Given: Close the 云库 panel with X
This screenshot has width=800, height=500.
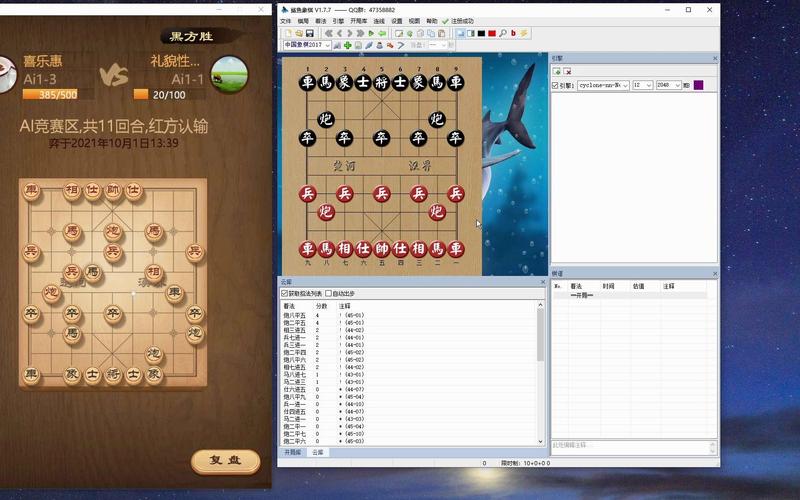Looking at the screenshot, I should point(542,282).
